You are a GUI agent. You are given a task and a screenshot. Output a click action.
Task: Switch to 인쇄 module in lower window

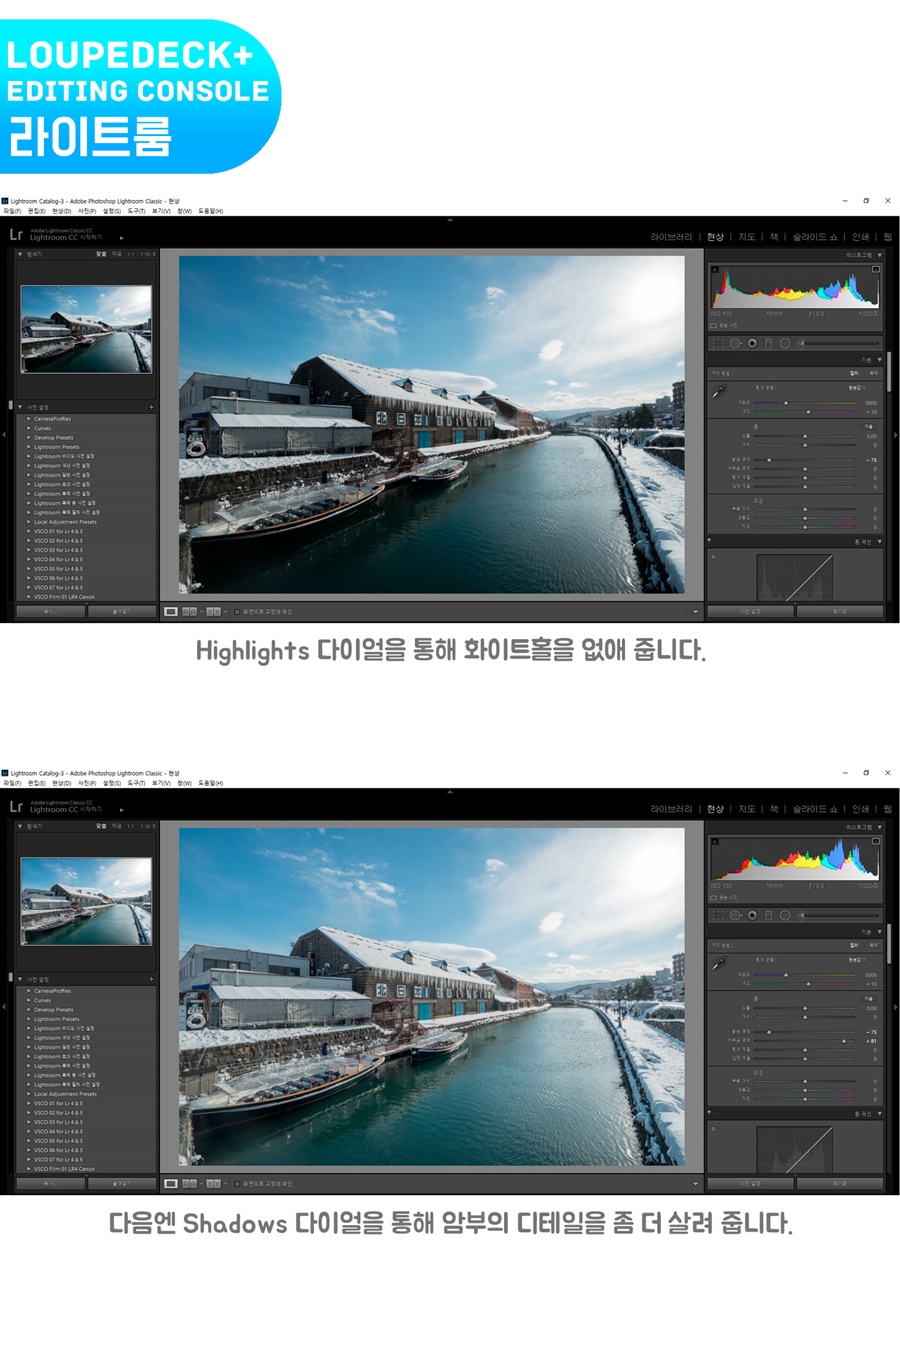(860, 809)
